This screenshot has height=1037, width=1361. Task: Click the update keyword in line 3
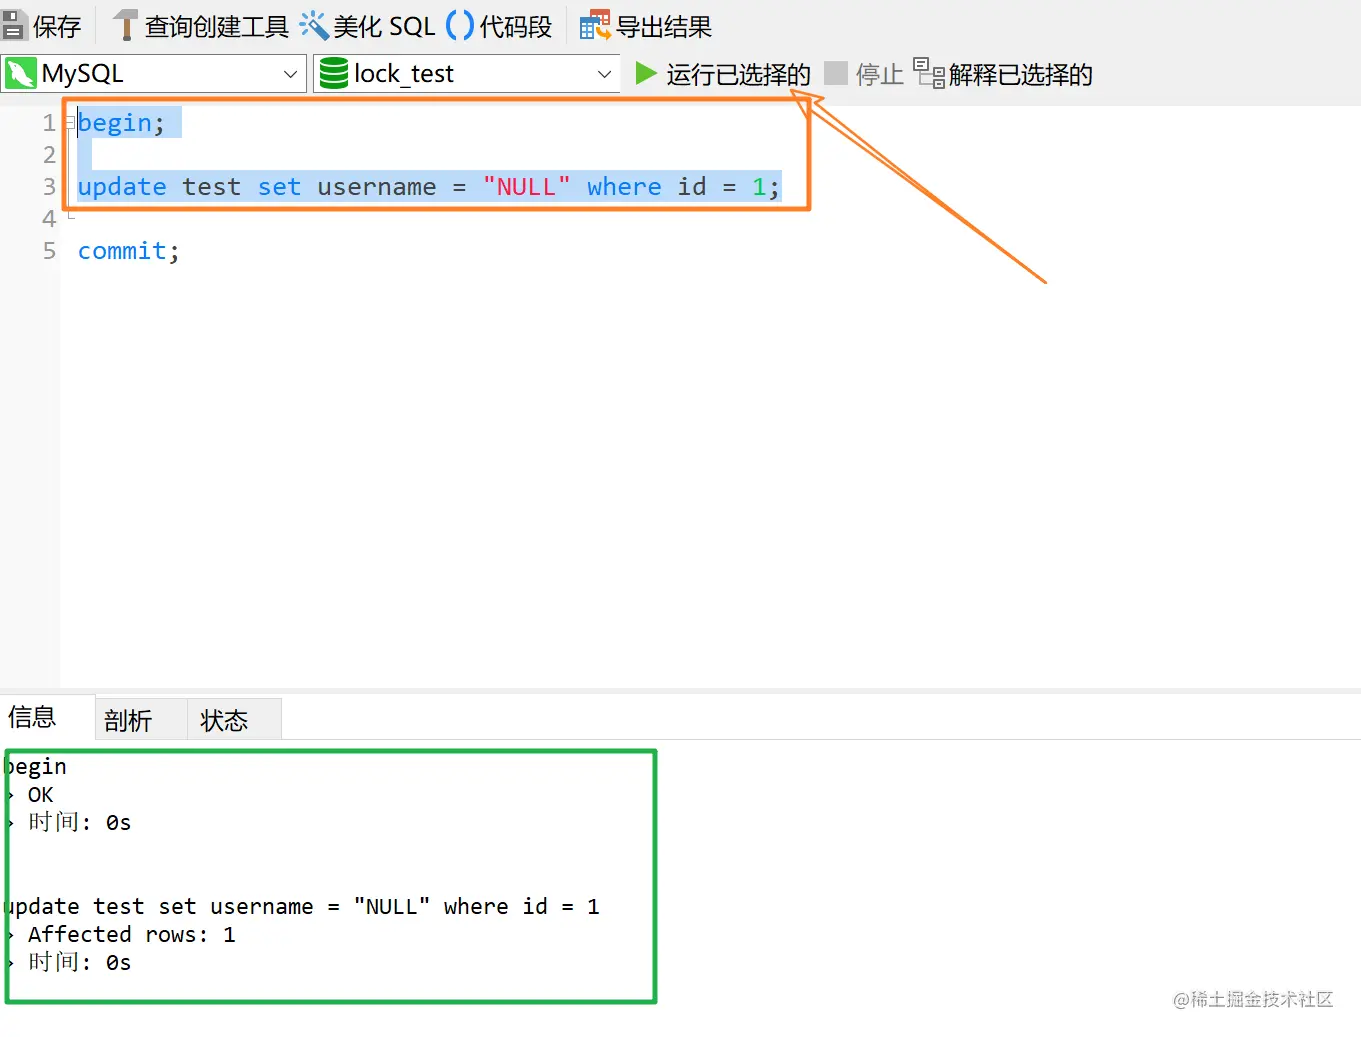122,187
